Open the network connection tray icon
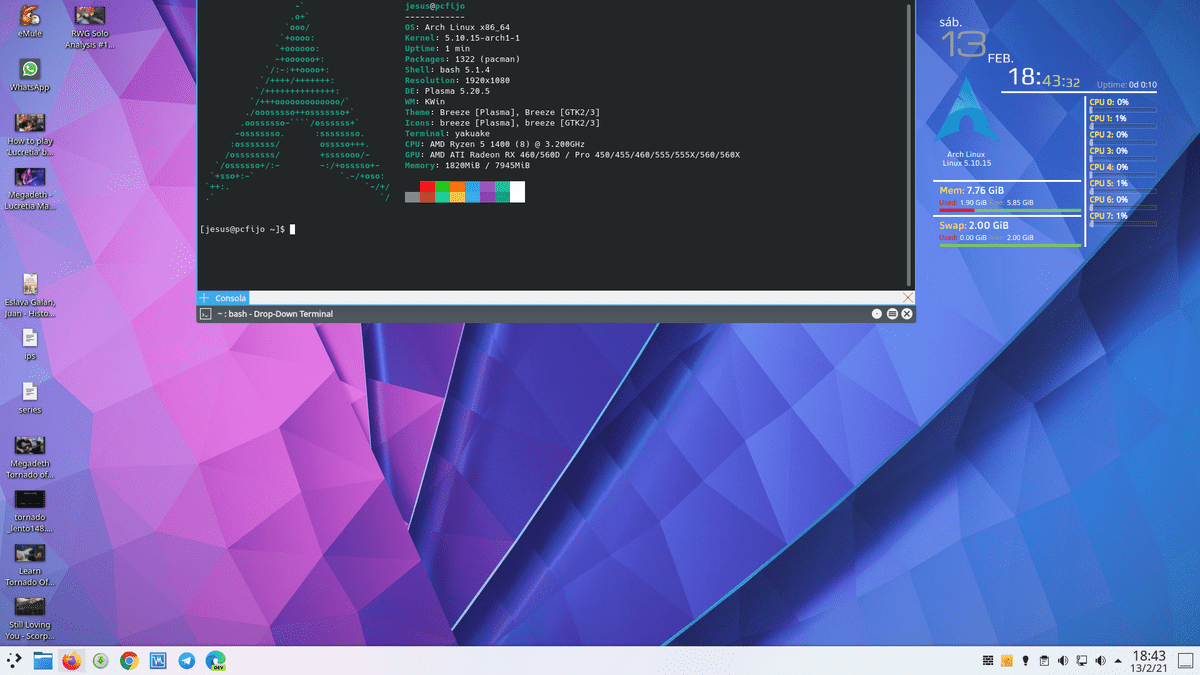The width and height of the screenshot is (1200, 675). (x=1081, y=660)
